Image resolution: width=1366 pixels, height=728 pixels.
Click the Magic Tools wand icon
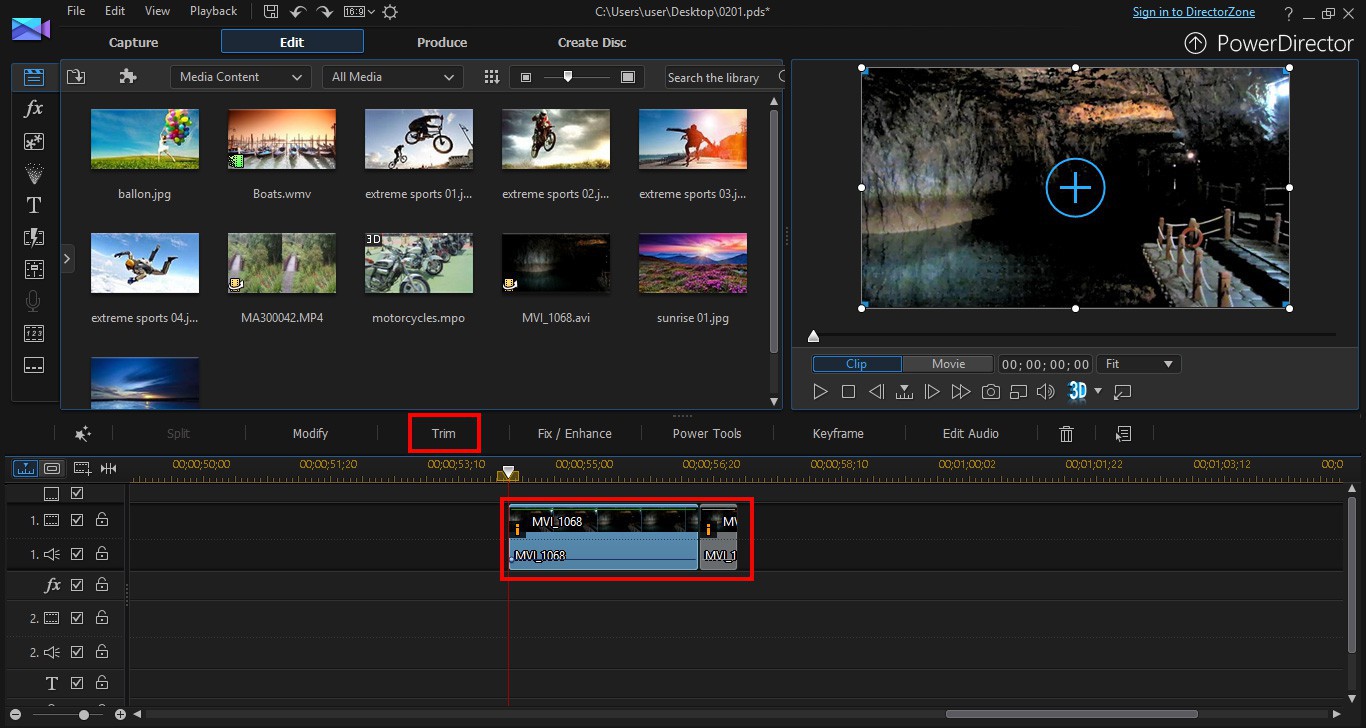click(x=83, y=433)
